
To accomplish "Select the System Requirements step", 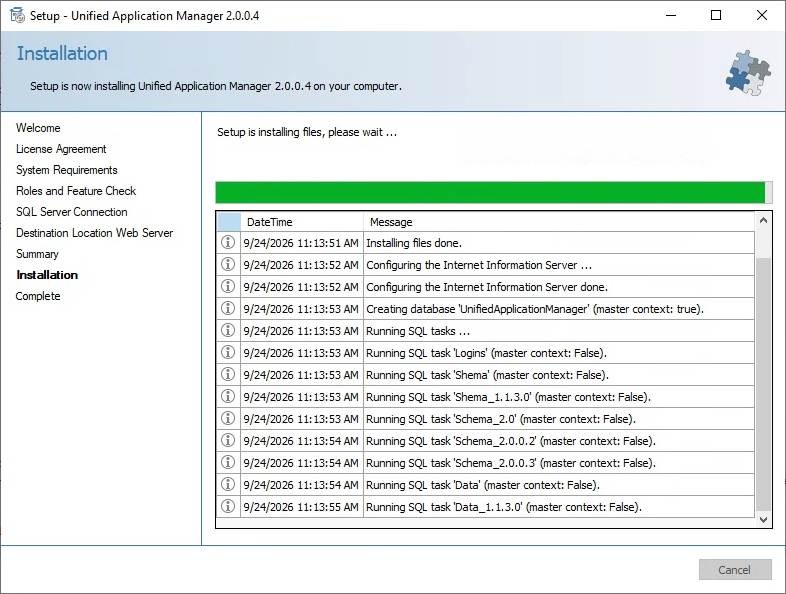I will pos(67,170).
